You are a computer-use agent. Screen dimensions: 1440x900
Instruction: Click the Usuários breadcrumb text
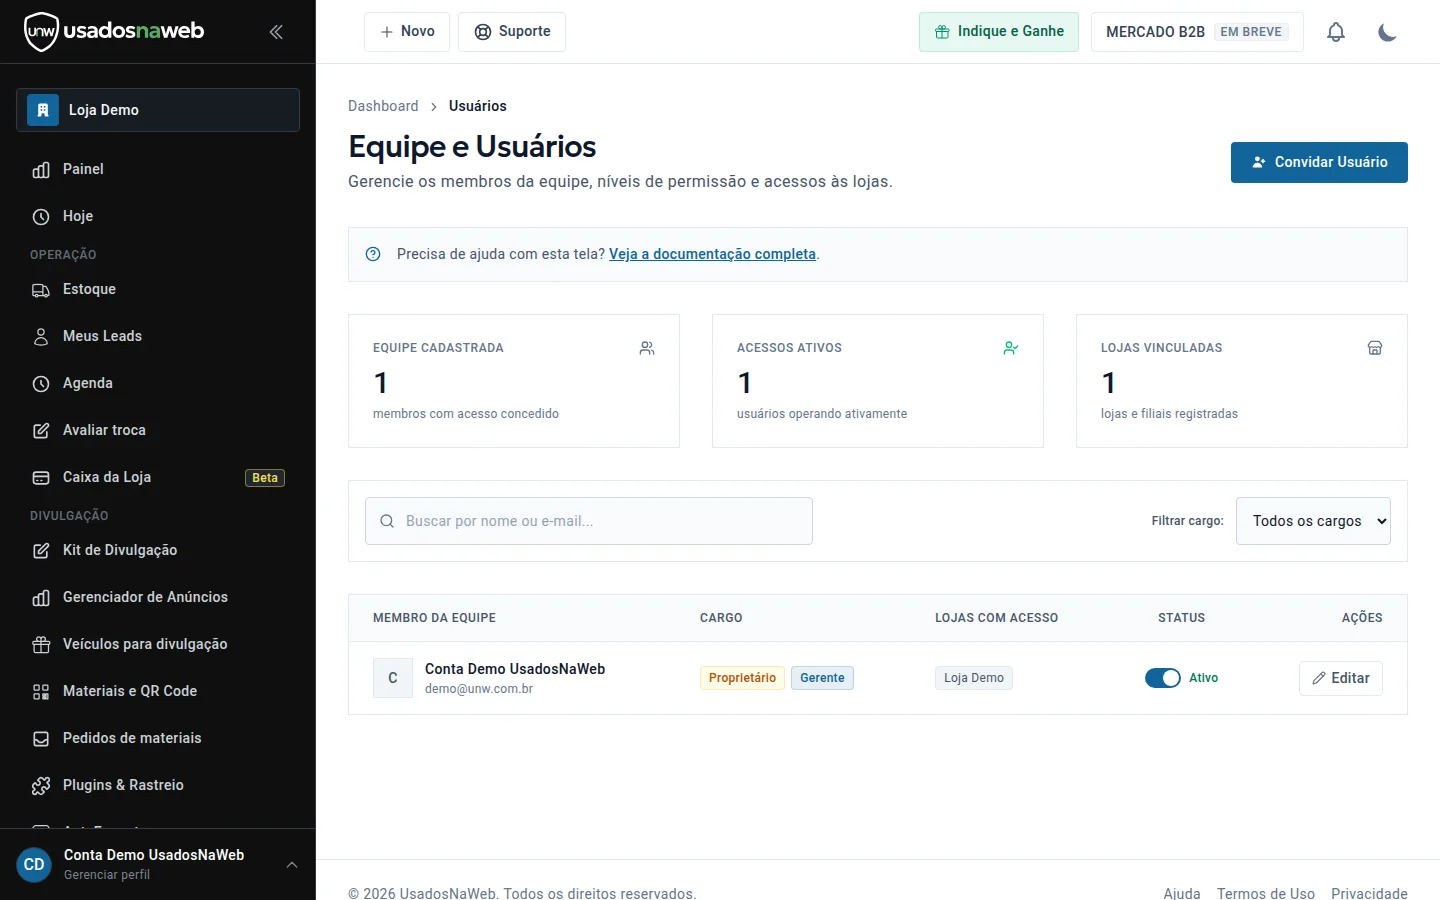(478, 106)
